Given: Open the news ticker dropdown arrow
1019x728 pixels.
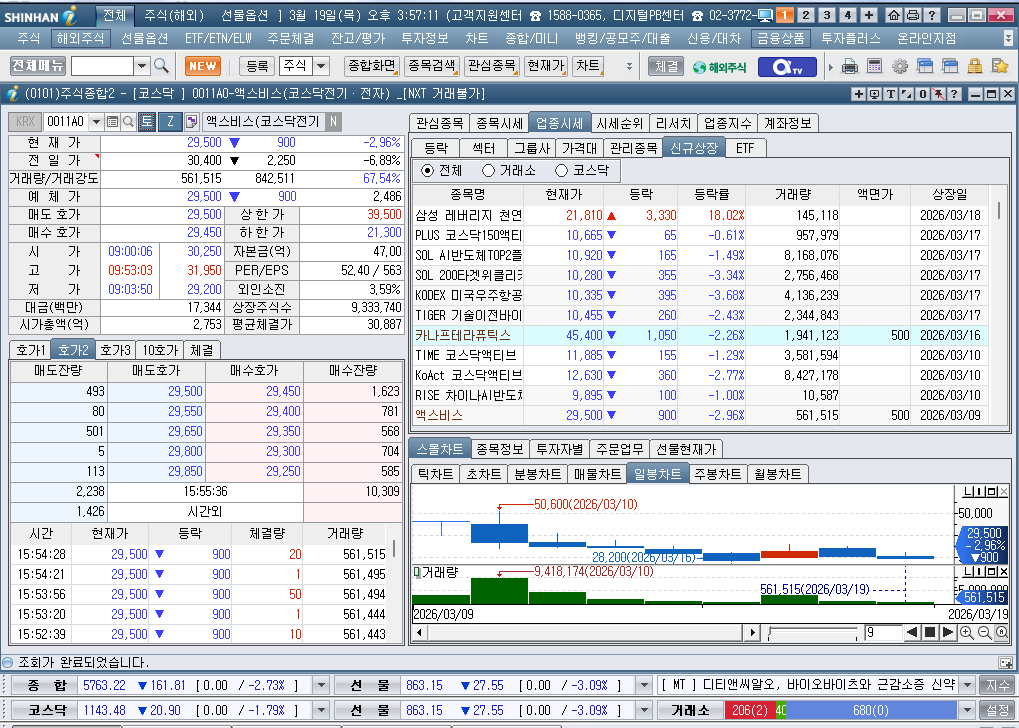Looking at the screenshot, I should pyautogui.click(x=967, y=684).
